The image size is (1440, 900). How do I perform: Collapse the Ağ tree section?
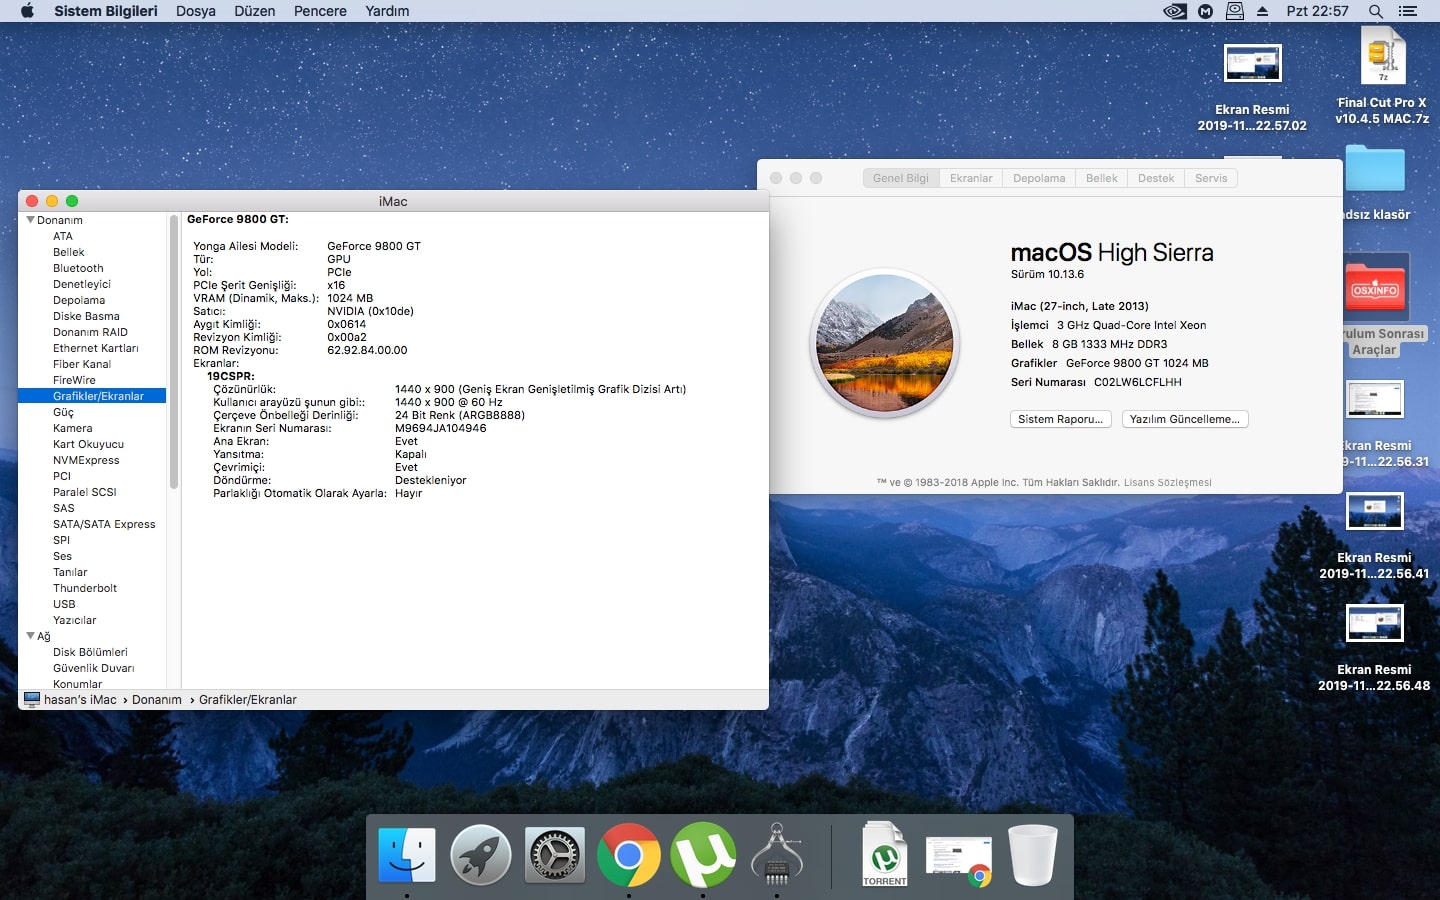click(x=30, y=636)
